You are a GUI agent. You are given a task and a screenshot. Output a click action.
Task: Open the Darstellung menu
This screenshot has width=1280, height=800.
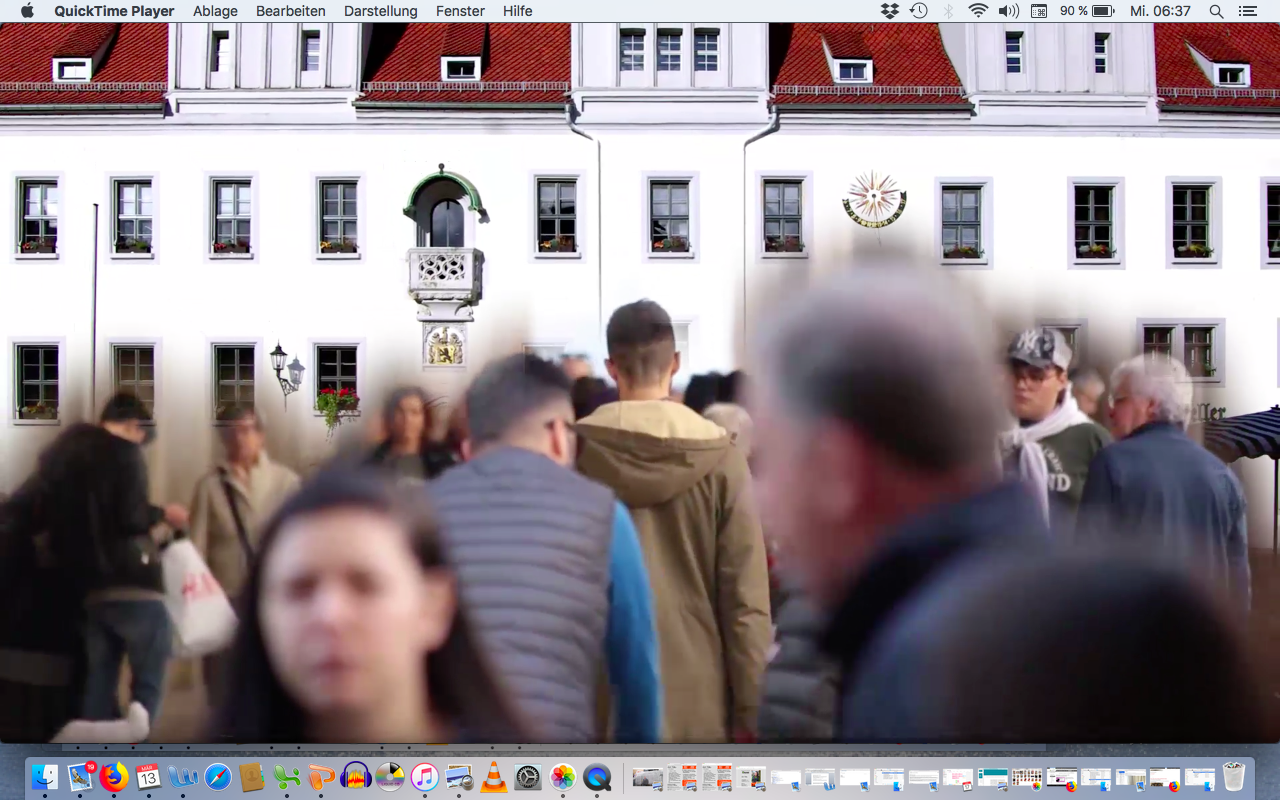[380, 11]
